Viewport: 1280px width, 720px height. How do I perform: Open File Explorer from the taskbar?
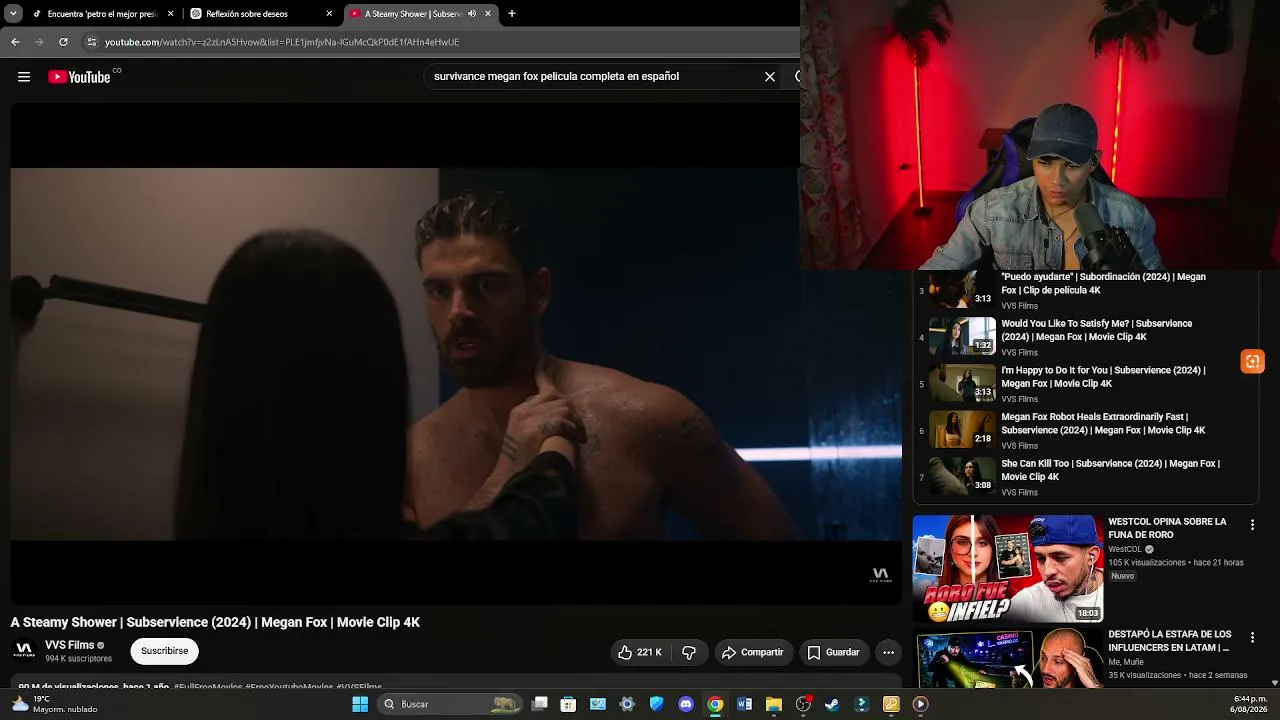click(x=773, y=704)
